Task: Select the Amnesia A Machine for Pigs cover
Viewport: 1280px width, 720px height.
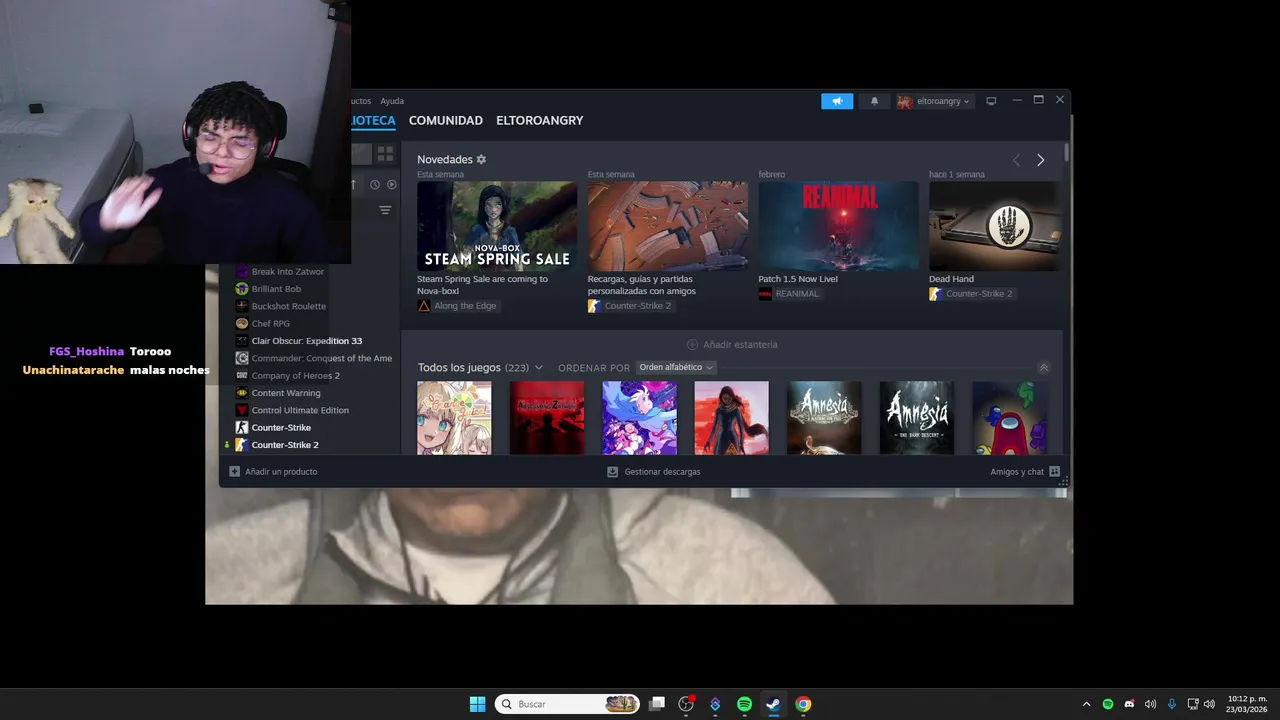Action: click(x=824, y=418)
